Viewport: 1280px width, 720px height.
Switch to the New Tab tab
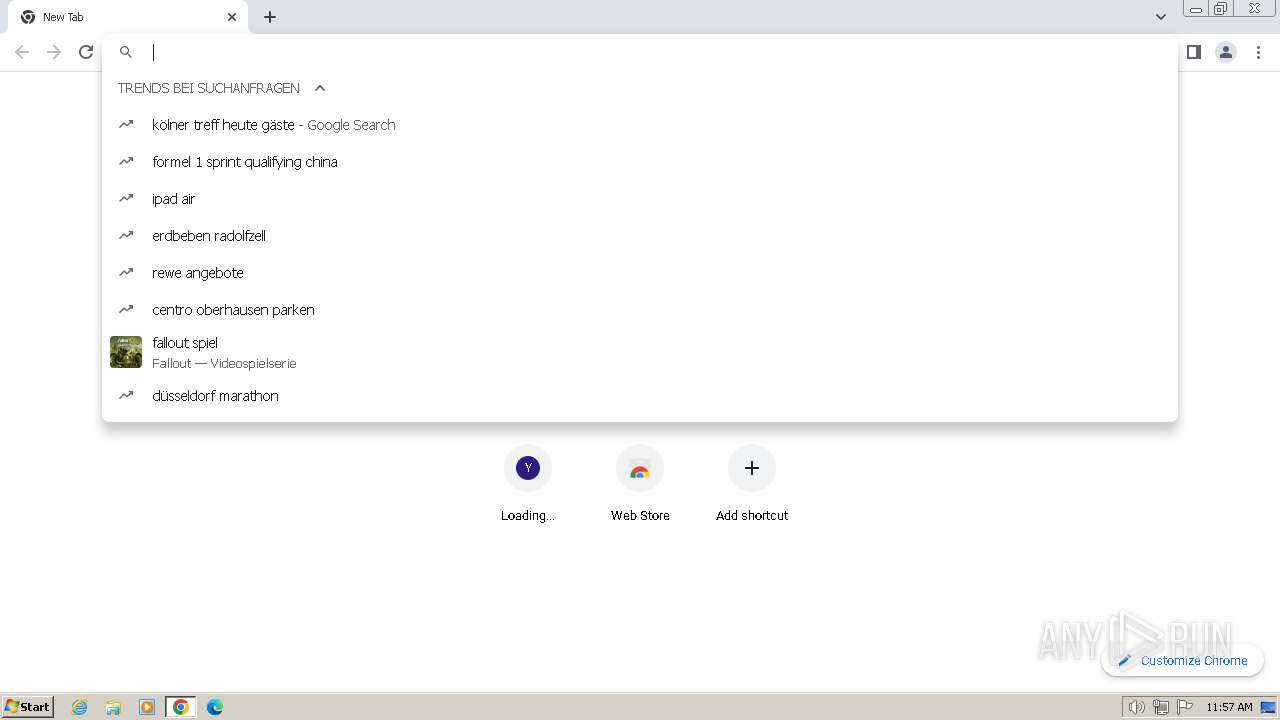pos(127,17)
